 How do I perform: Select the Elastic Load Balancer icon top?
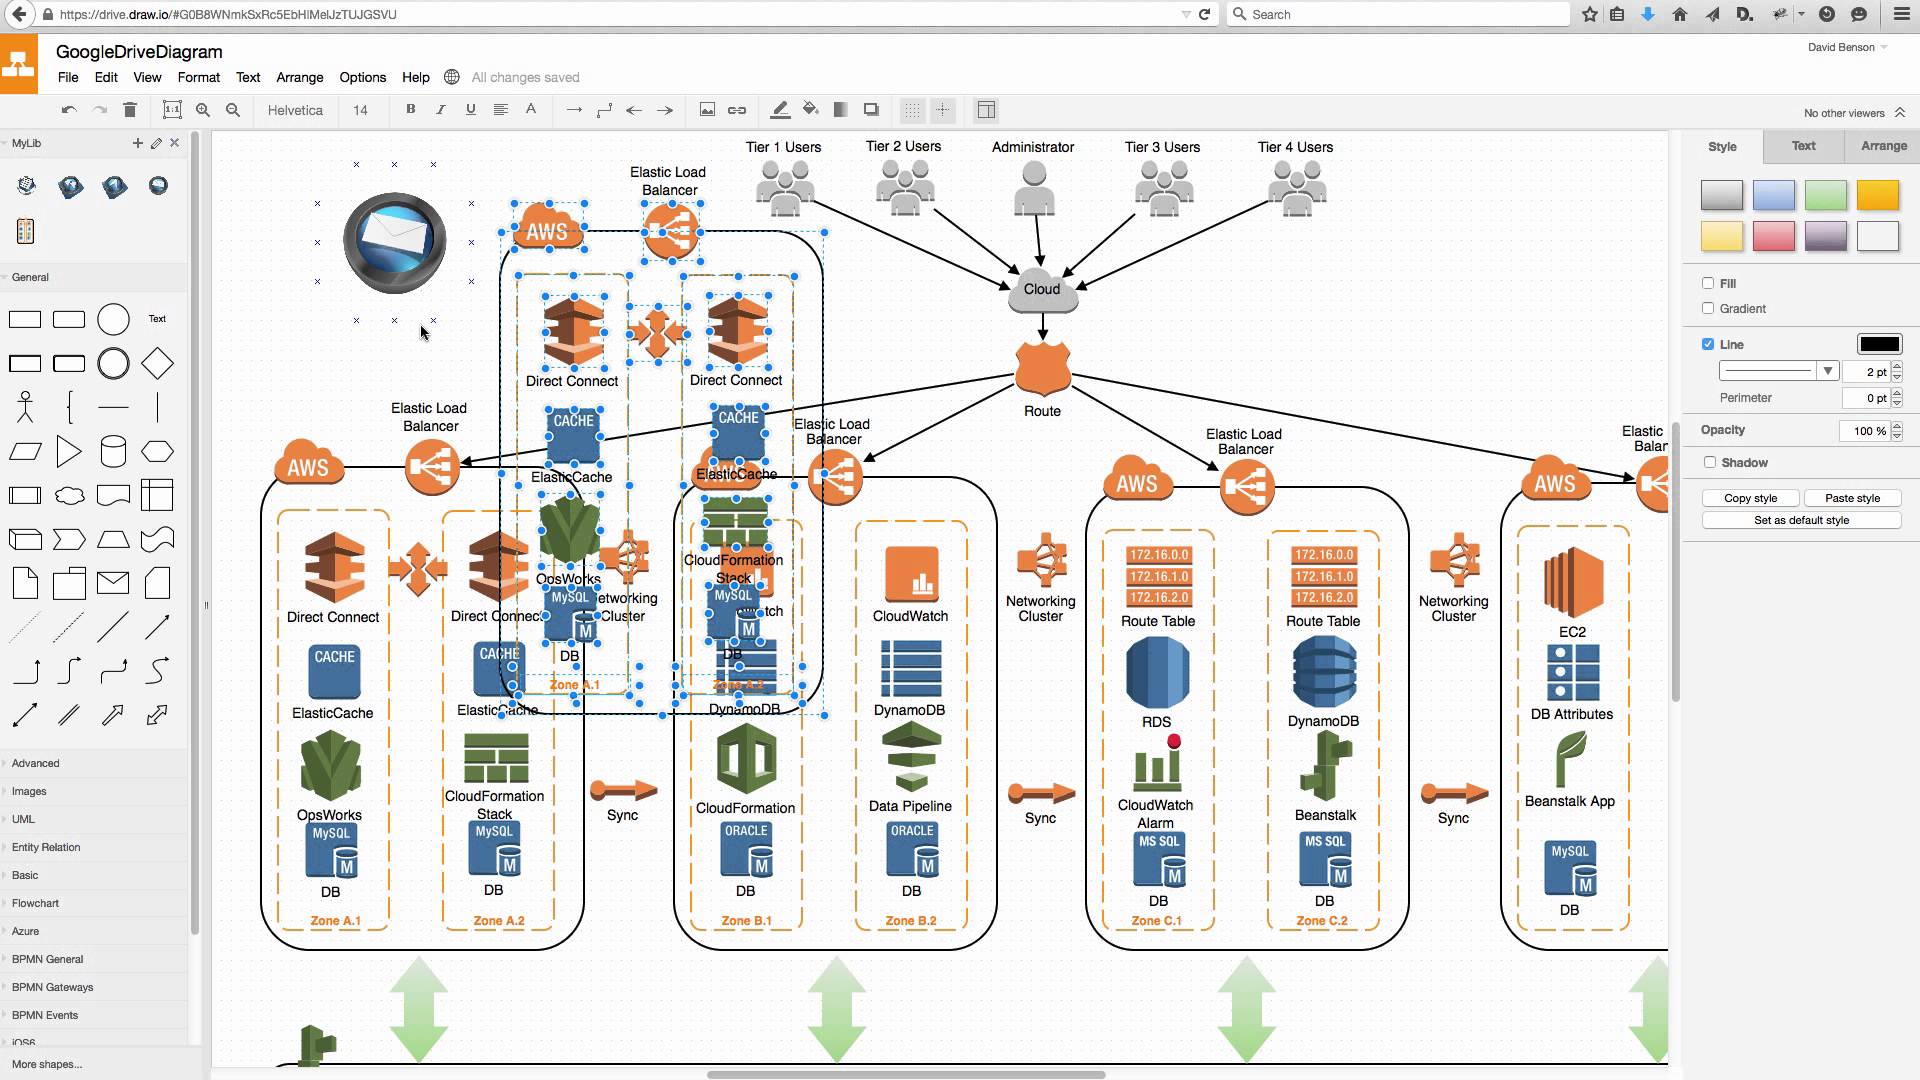click(x=670, y=232)
